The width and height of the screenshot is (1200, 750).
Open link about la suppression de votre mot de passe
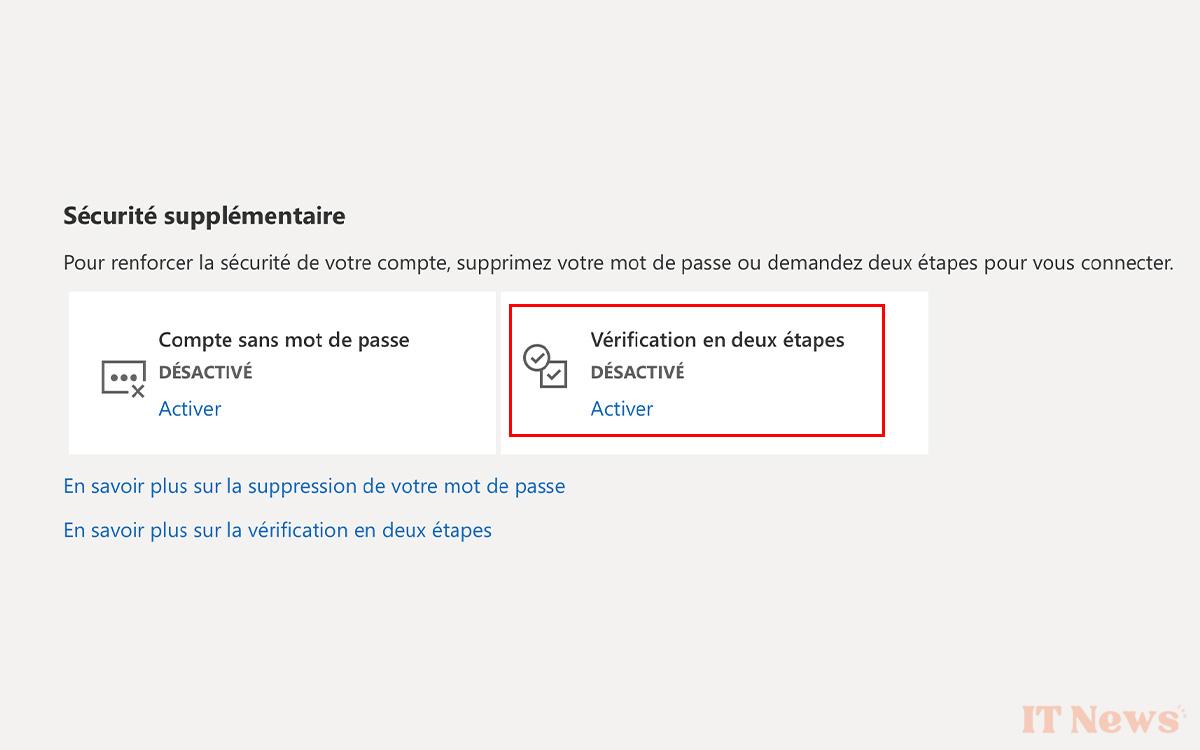click(x=314, y=486)
